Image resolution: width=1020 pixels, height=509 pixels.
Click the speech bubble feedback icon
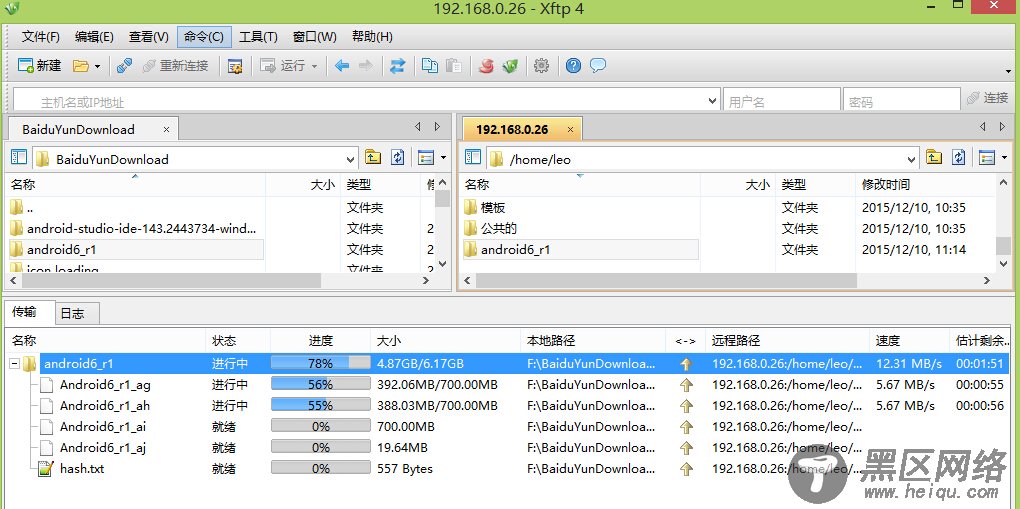(x=598, y=66)
